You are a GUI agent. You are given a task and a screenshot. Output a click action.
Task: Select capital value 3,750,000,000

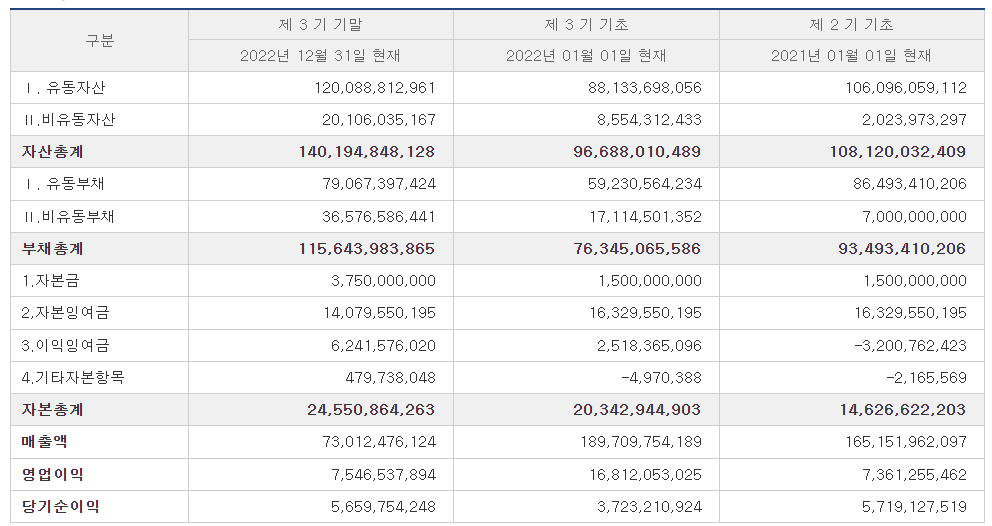pyautogui.click(x=383, y=281)
